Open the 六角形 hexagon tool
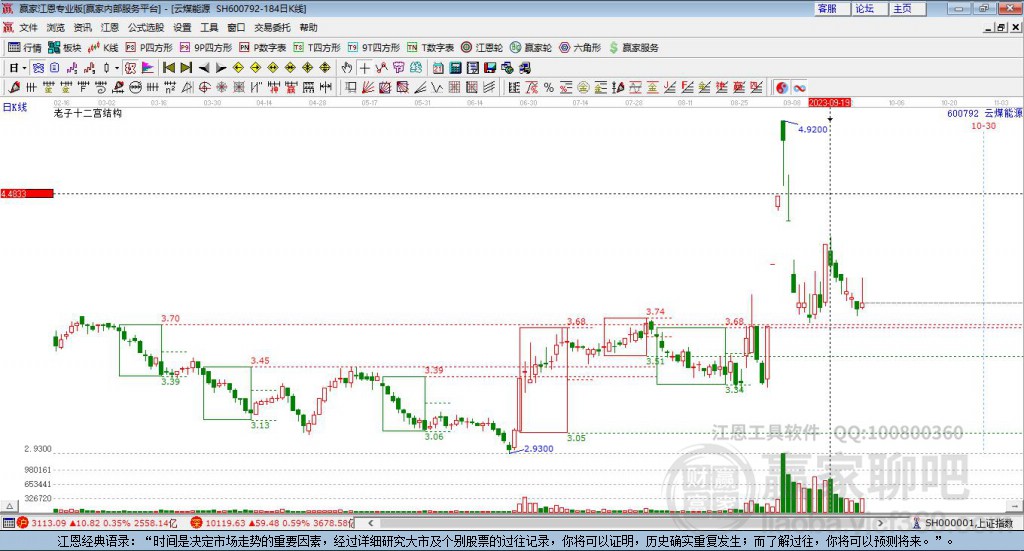The height and width of the screenshot is (551, 1024). tap(580, 48)
